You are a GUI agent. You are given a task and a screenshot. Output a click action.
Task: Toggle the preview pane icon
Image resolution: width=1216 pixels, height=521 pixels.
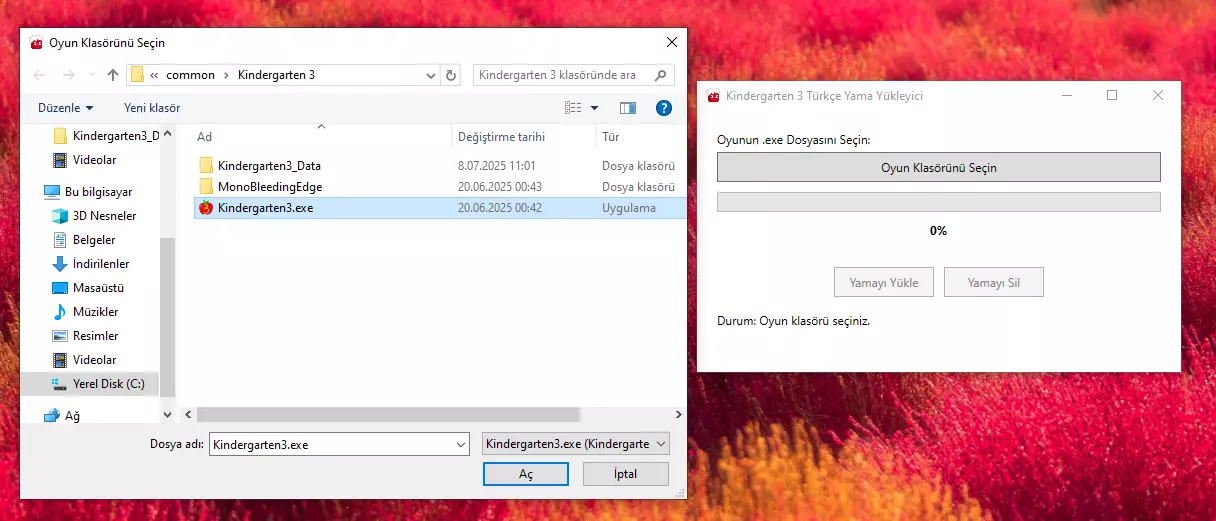coord(628,107)
